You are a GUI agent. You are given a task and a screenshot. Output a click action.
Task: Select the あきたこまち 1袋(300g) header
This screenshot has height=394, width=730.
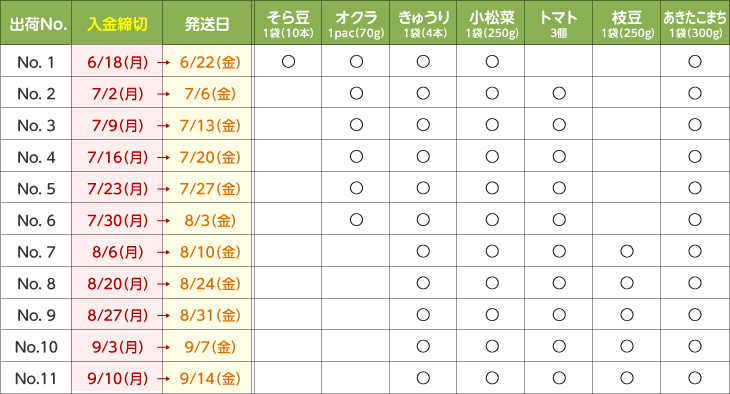695,23
